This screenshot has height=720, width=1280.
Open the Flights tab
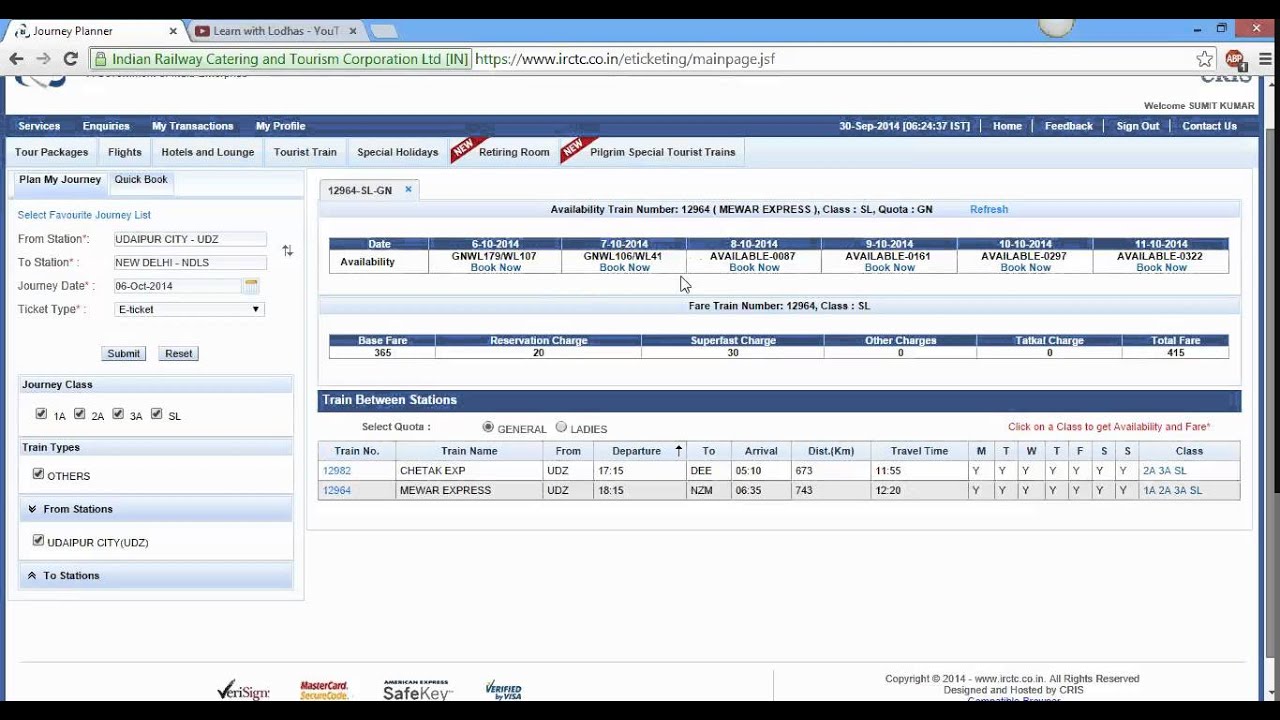point(125,152)
